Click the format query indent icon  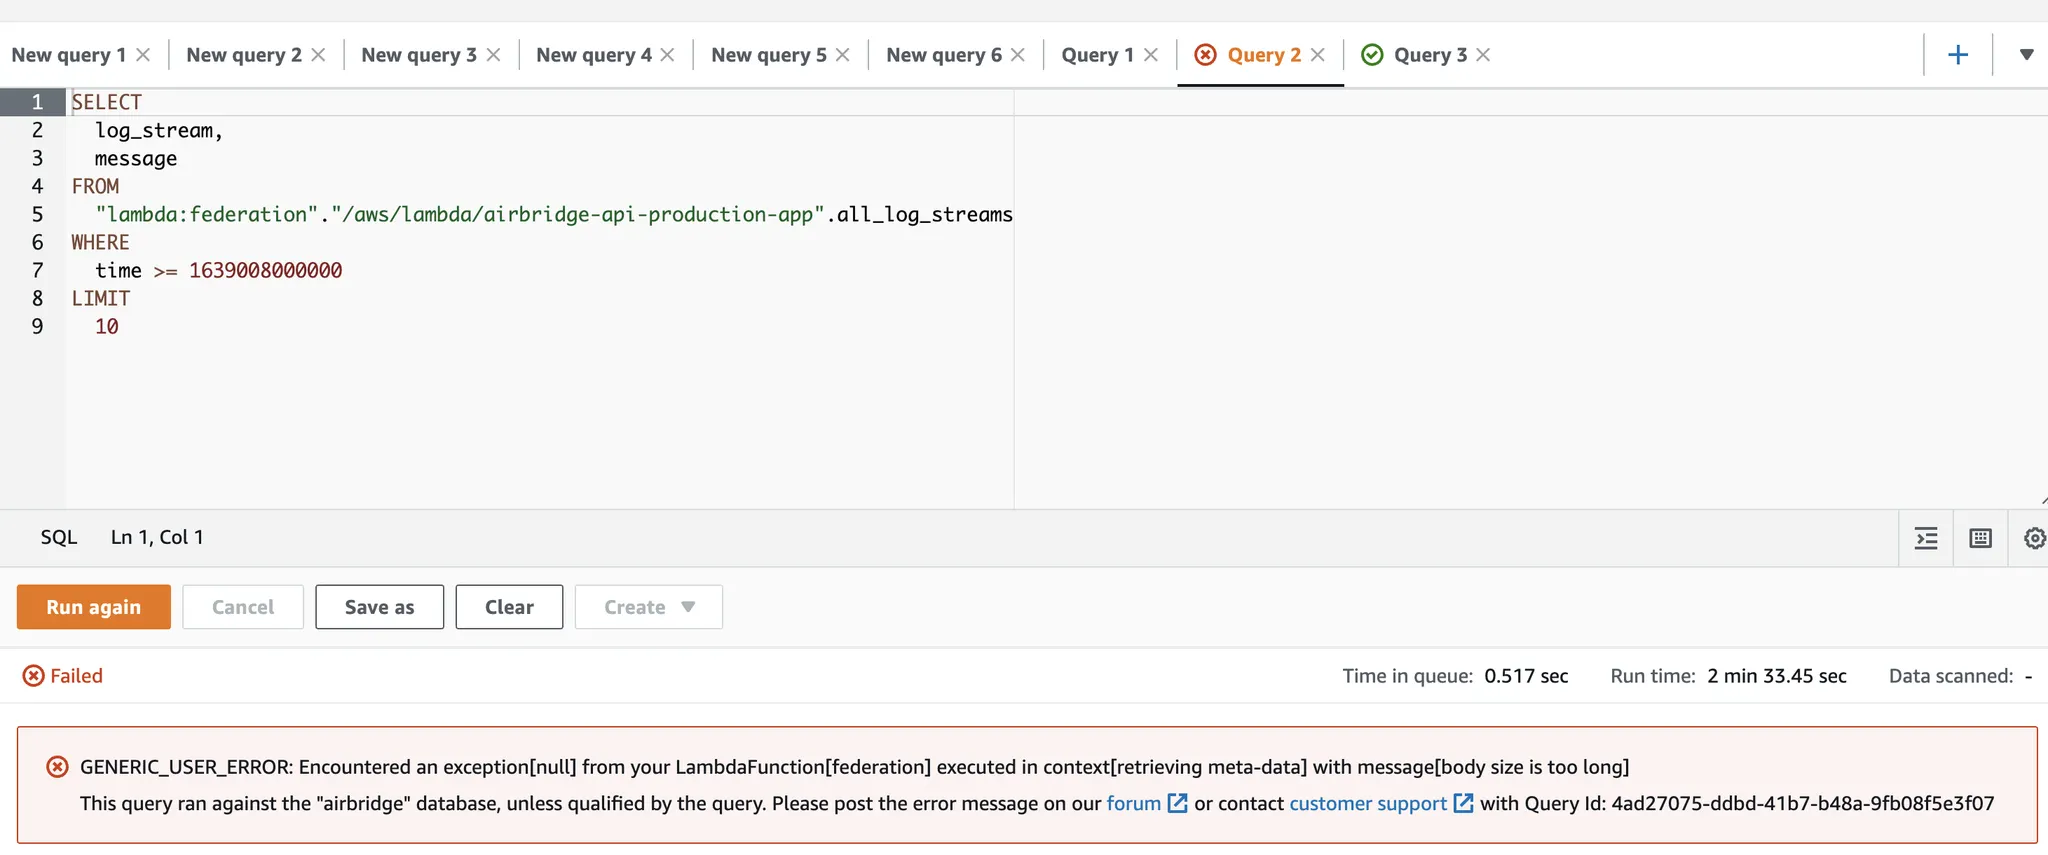click(1926, 538)
